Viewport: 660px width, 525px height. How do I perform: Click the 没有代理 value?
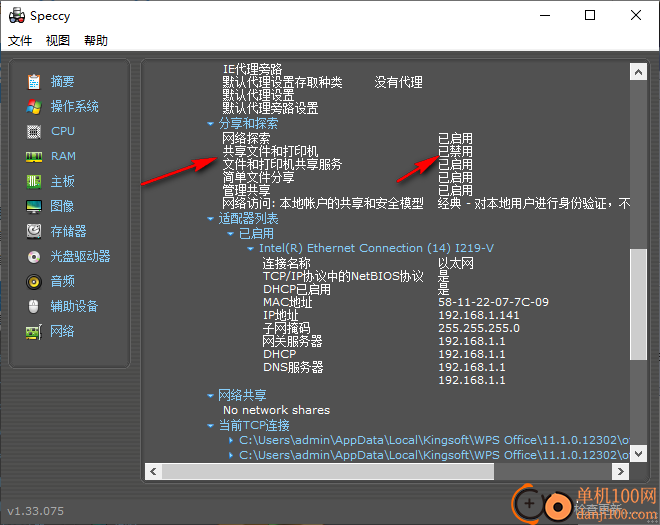coord(398,82)
